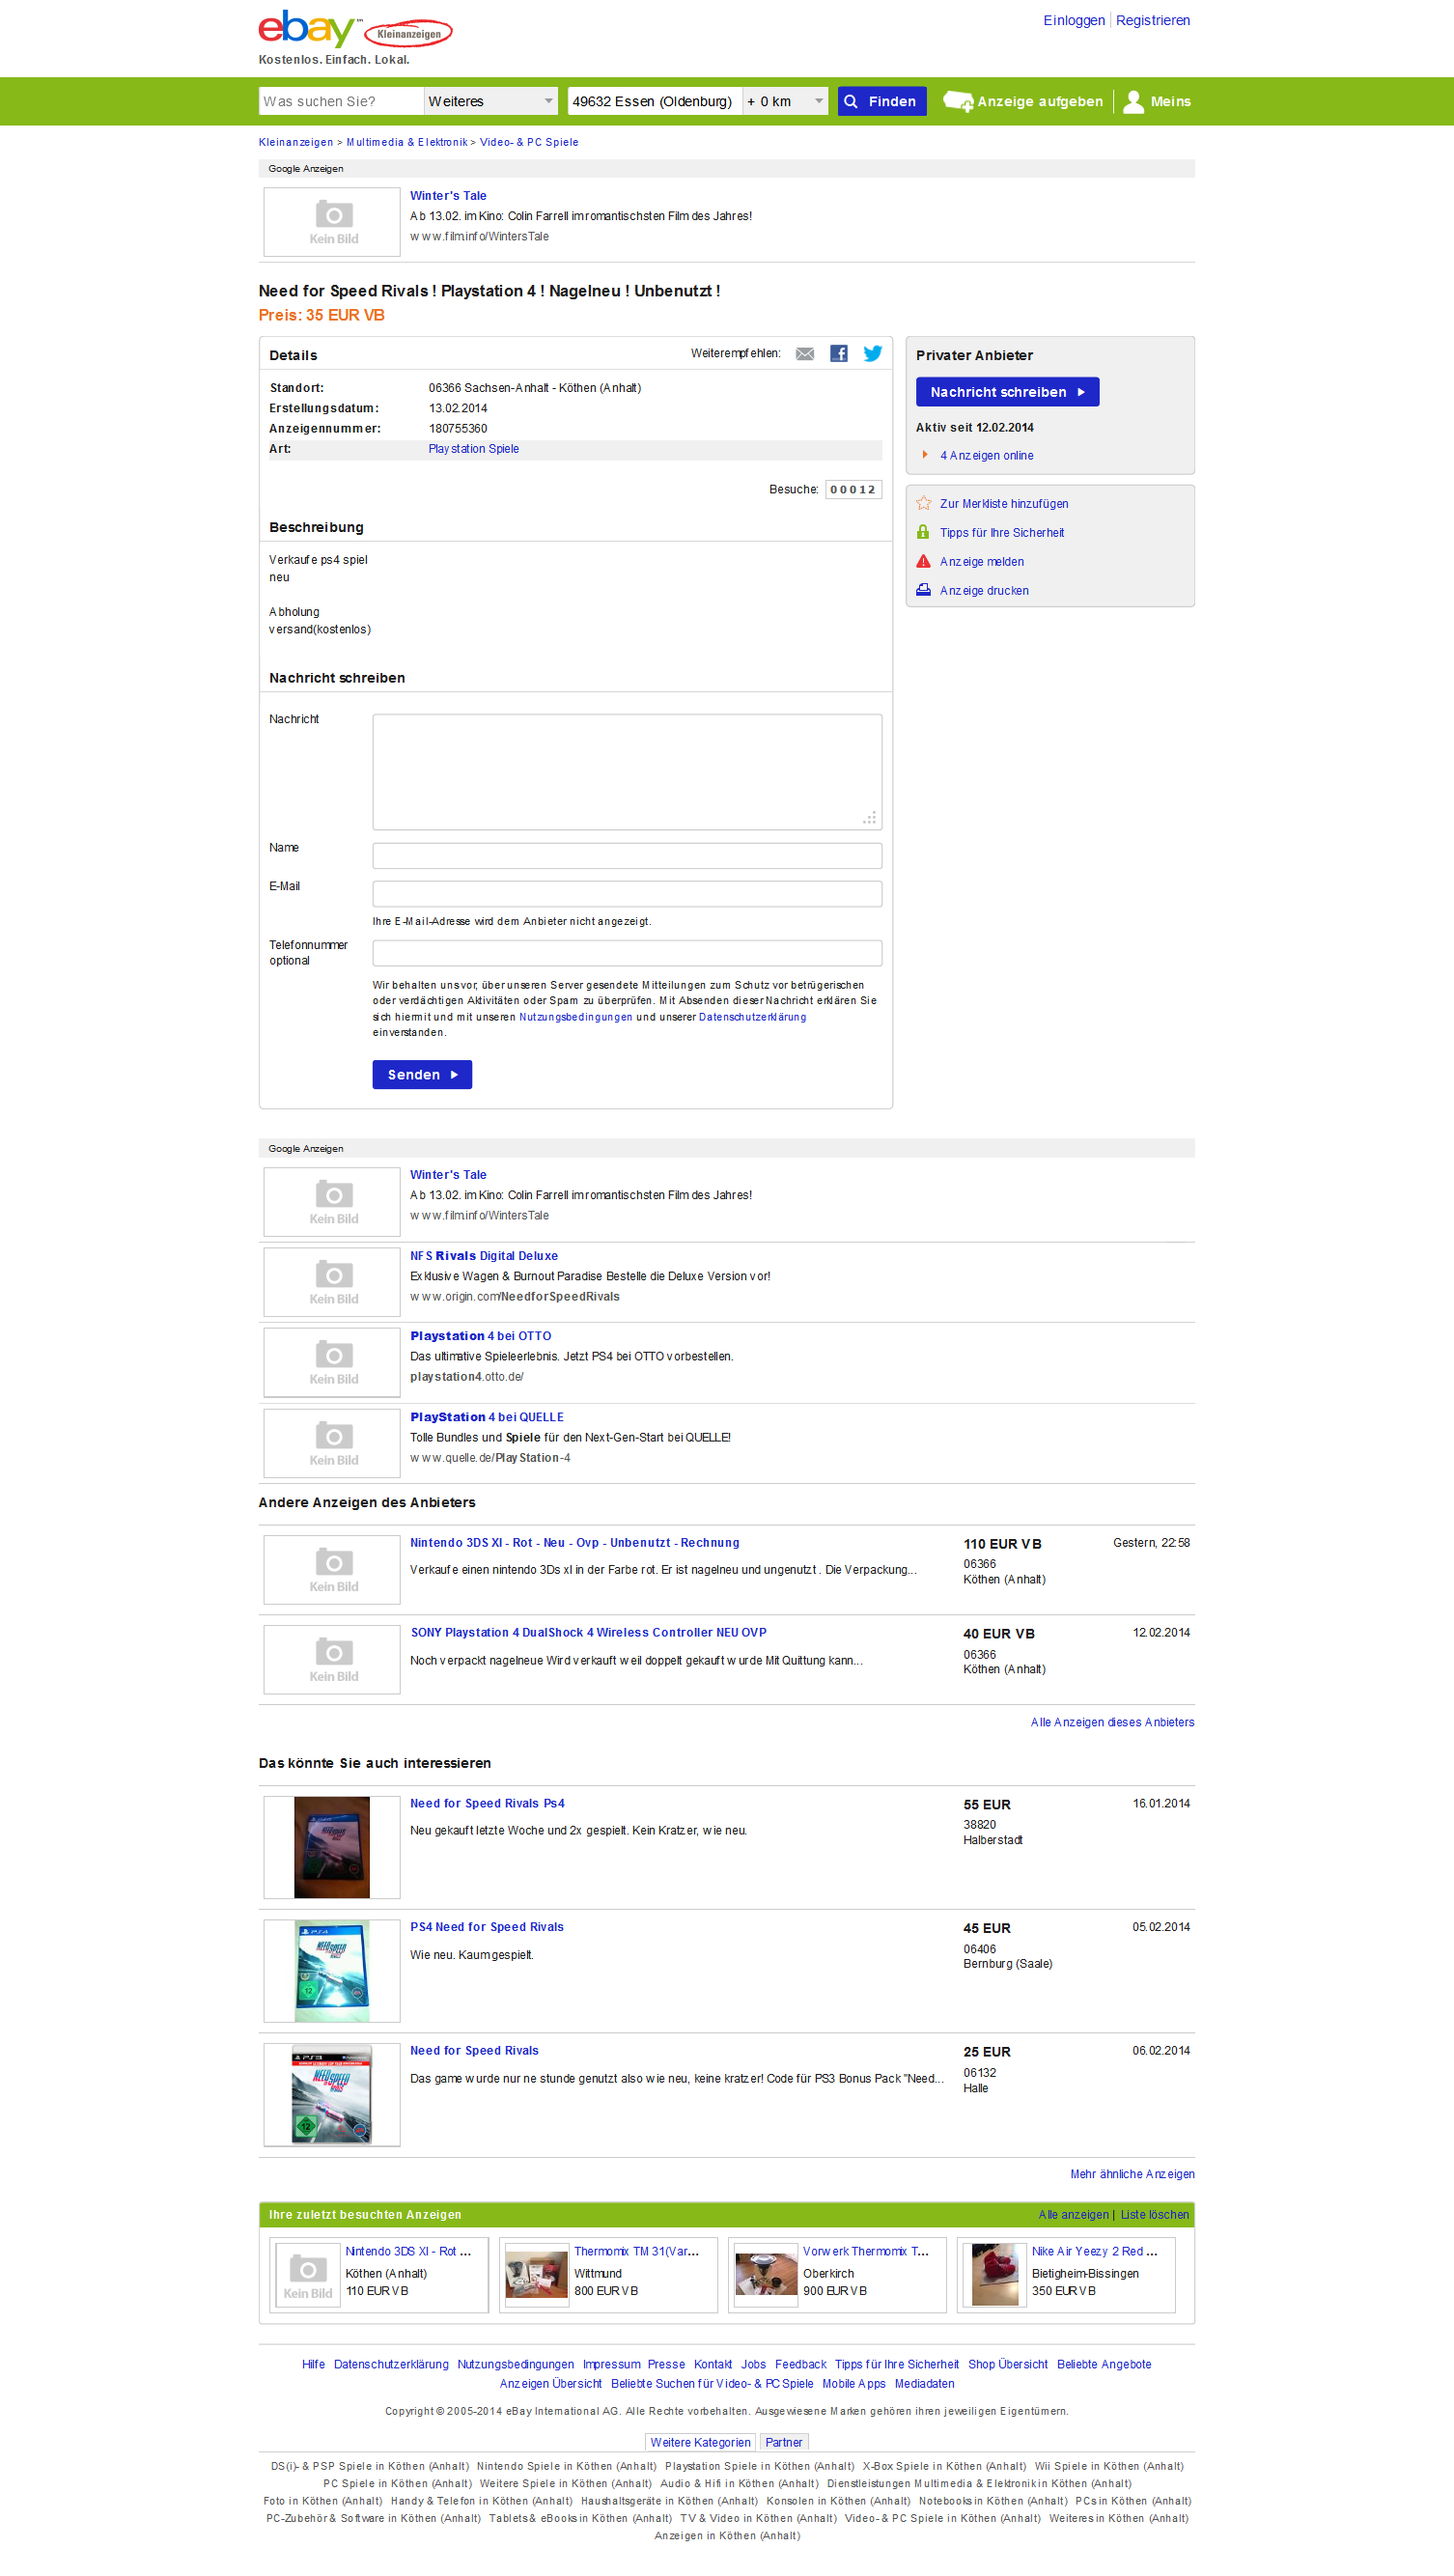The width and height of the screenshot is (1454, 2576).
Task: Click the Name input field
Action: click(x=627, y=856)
